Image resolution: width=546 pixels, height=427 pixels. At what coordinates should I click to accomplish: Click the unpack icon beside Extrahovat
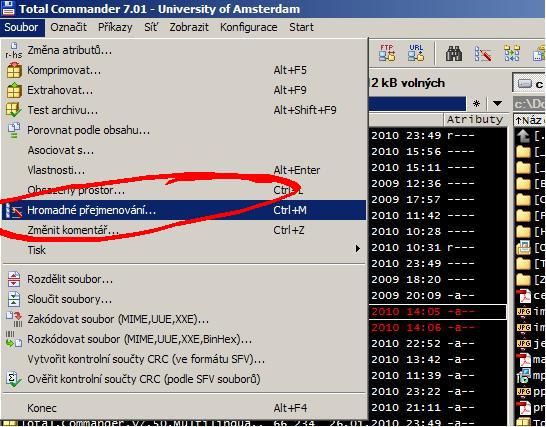[x=14, y=90]
